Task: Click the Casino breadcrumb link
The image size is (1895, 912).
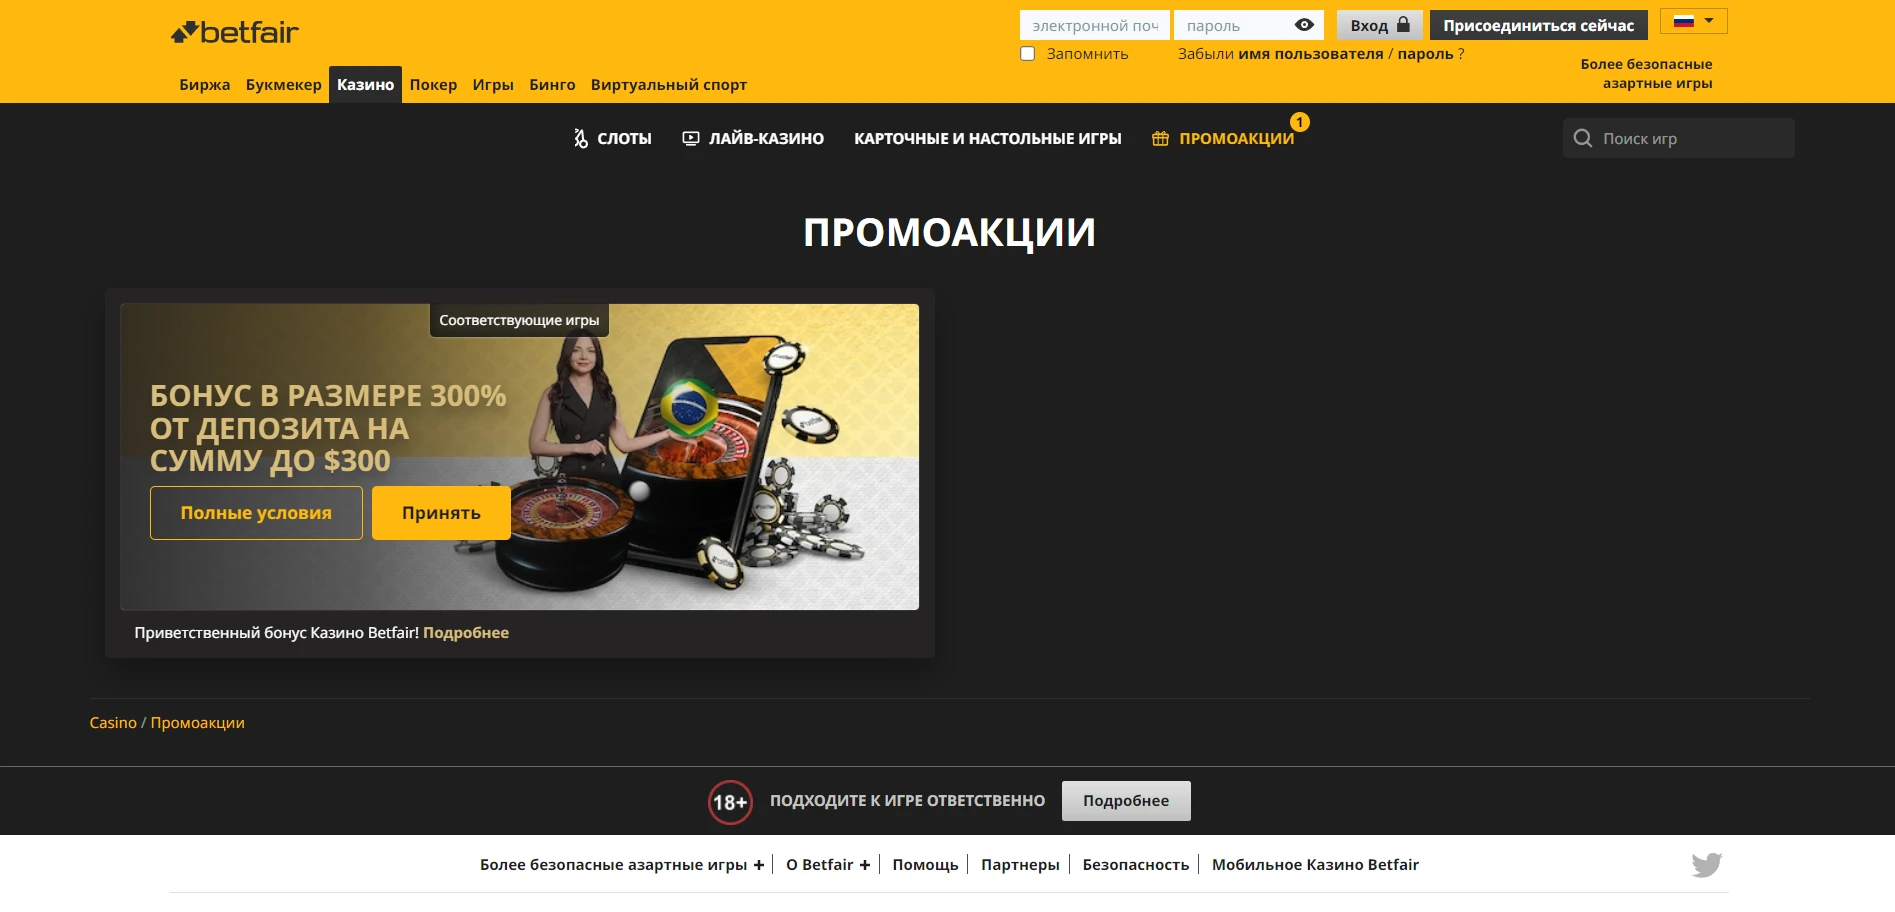Action: click(x=113, y=723)
